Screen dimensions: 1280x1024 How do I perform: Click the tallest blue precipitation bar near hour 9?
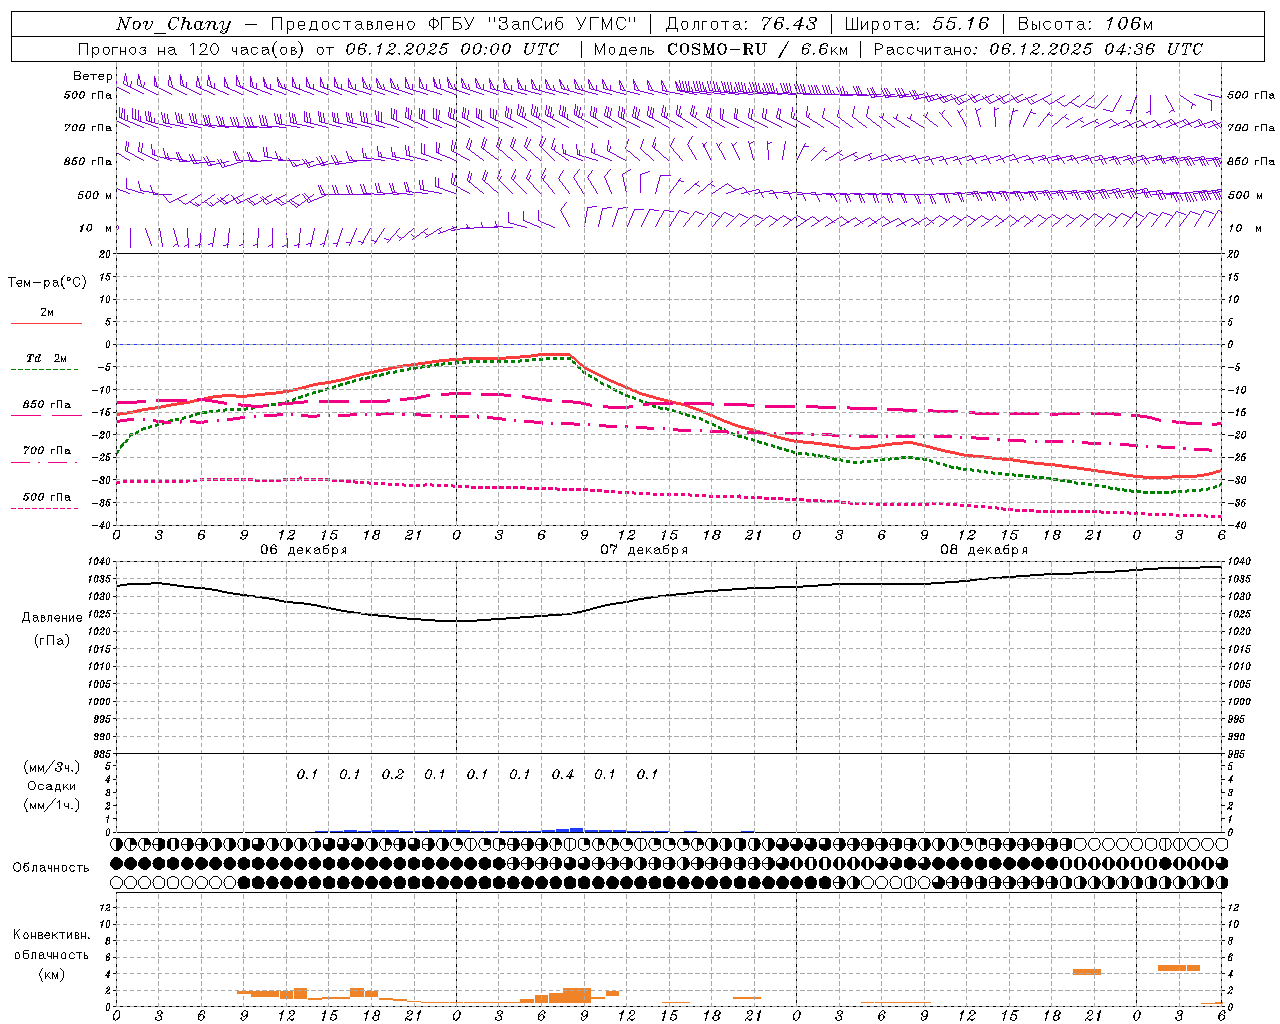pyautogui.click(x=577, y=830)
